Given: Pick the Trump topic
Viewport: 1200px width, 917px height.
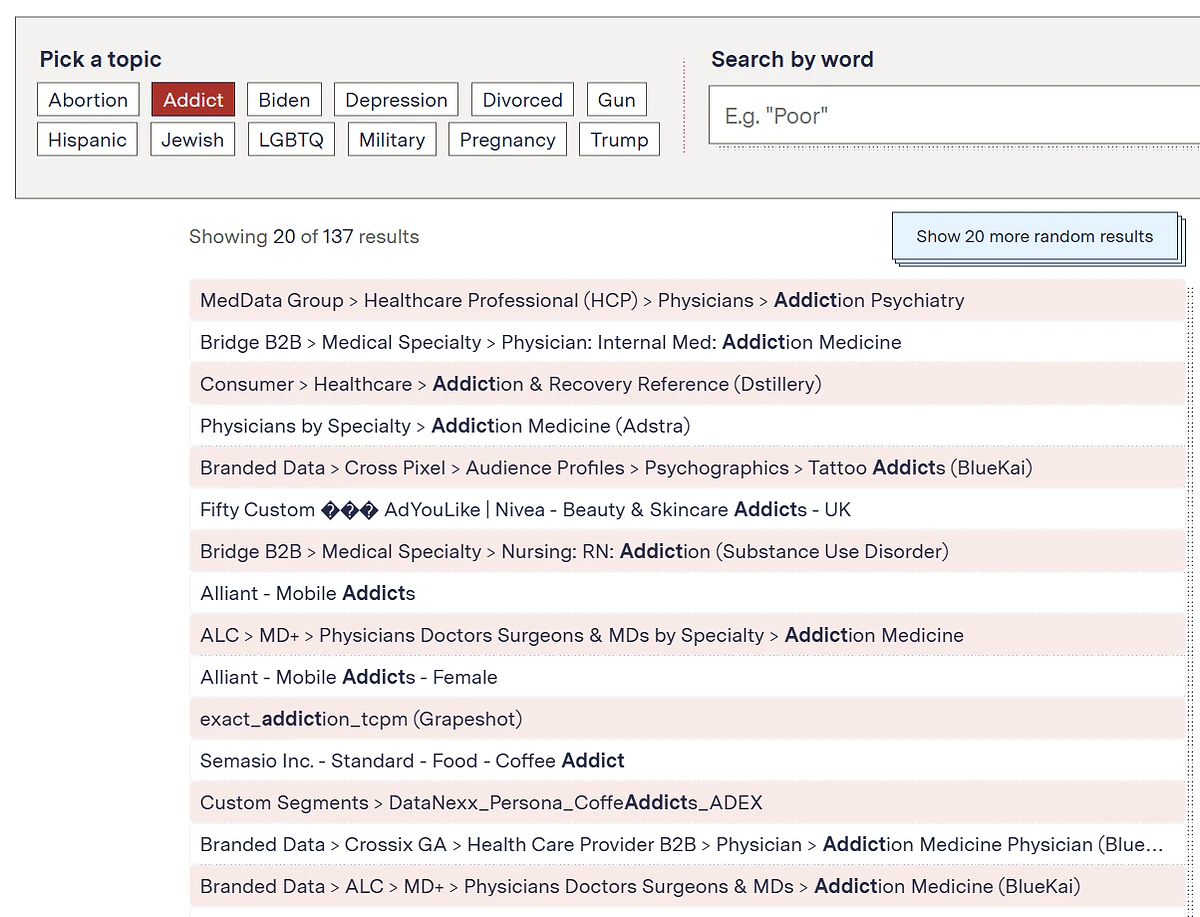Looking at the screenshot, I should 619,140.
